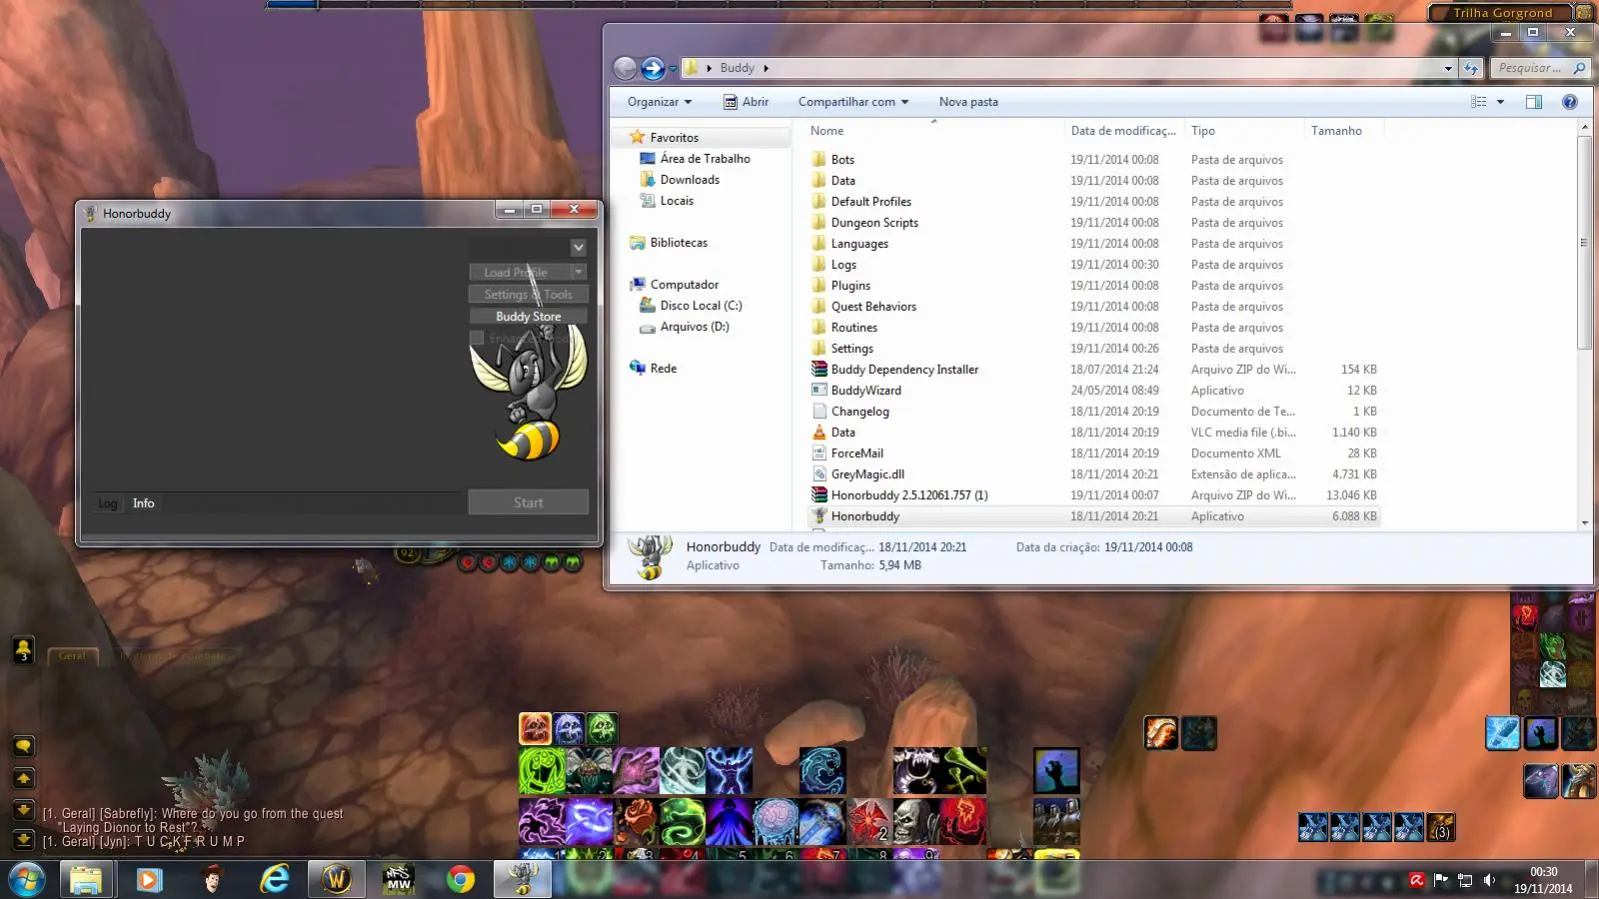Open Disco Local (C:) drive
This screenshot has width=1599, height=899.
(x=700, y=306)
